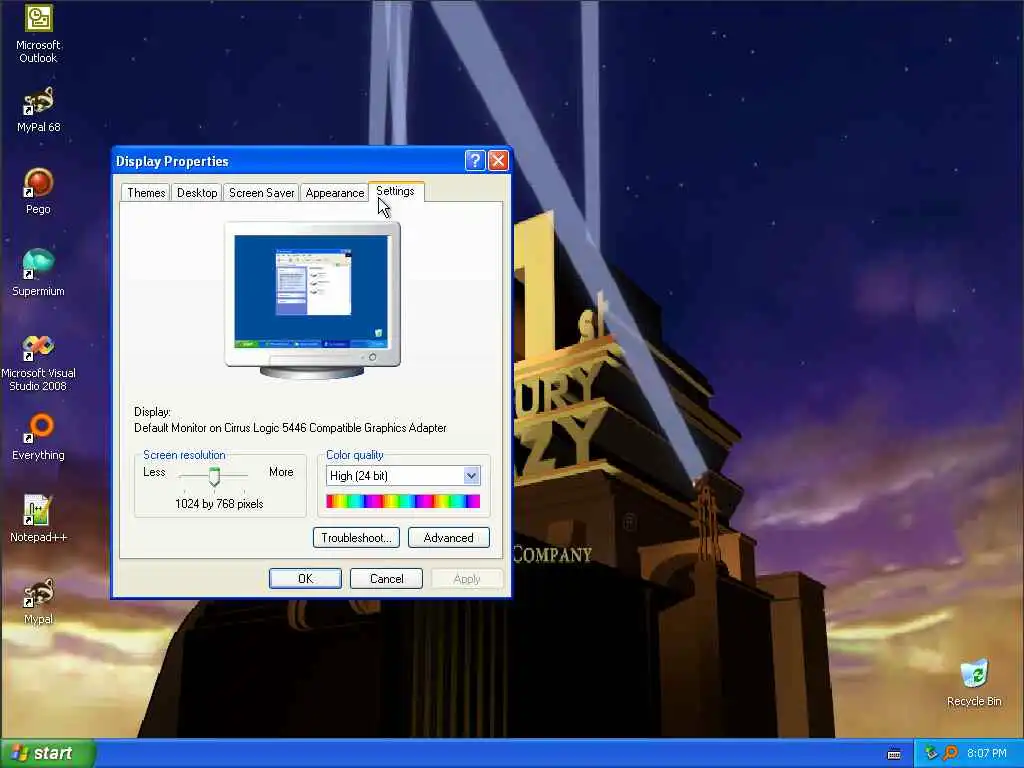Click the clock showing 8:07 PM

987,753
